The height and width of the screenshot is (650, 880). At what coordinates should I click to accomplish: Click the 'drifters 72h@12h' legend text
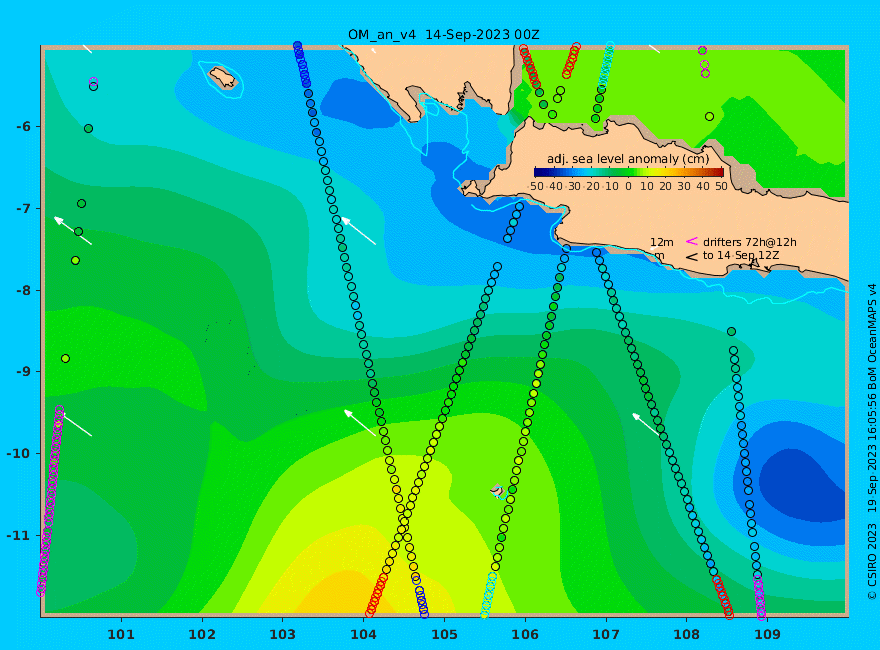750,242
